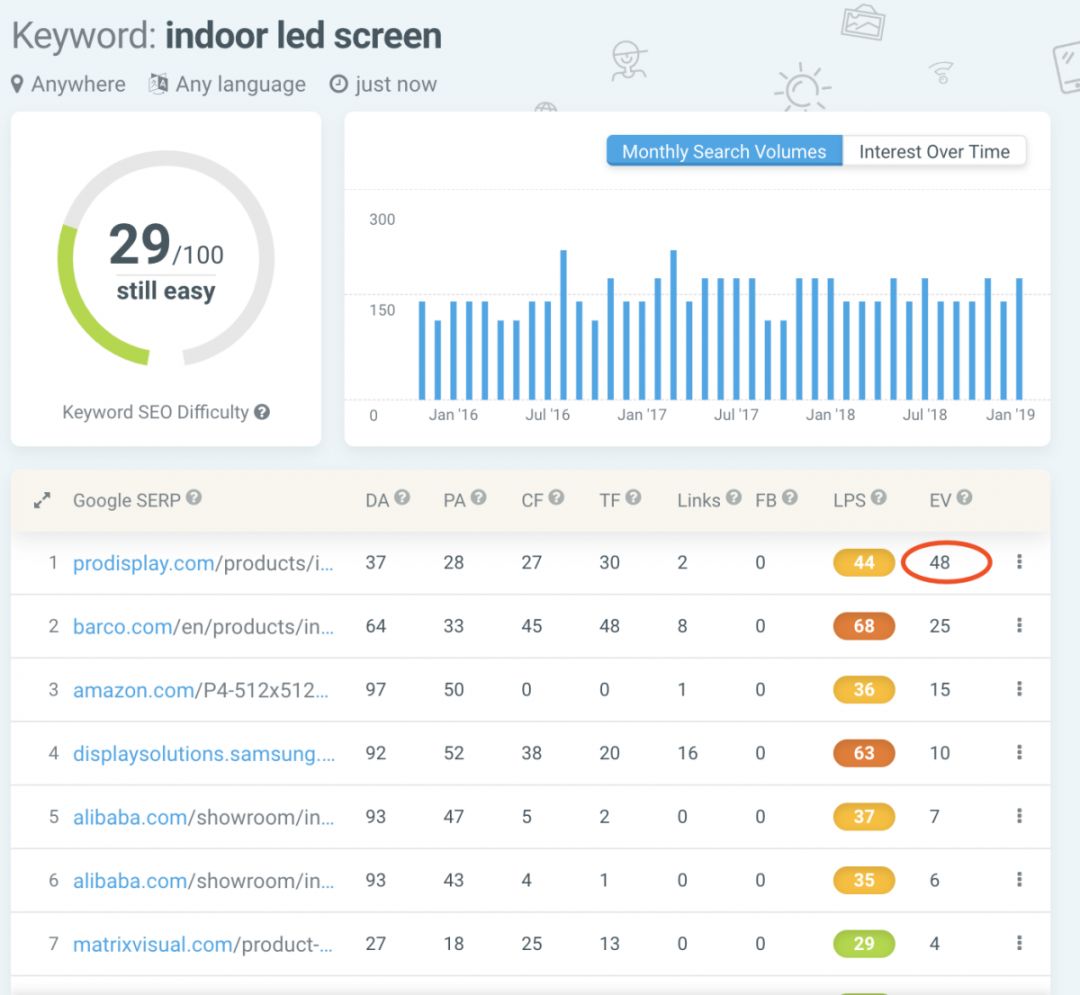Open the amazon.com P4-512x512 result link
Screen dimensions: 1080x995
(x=200, y=690)
